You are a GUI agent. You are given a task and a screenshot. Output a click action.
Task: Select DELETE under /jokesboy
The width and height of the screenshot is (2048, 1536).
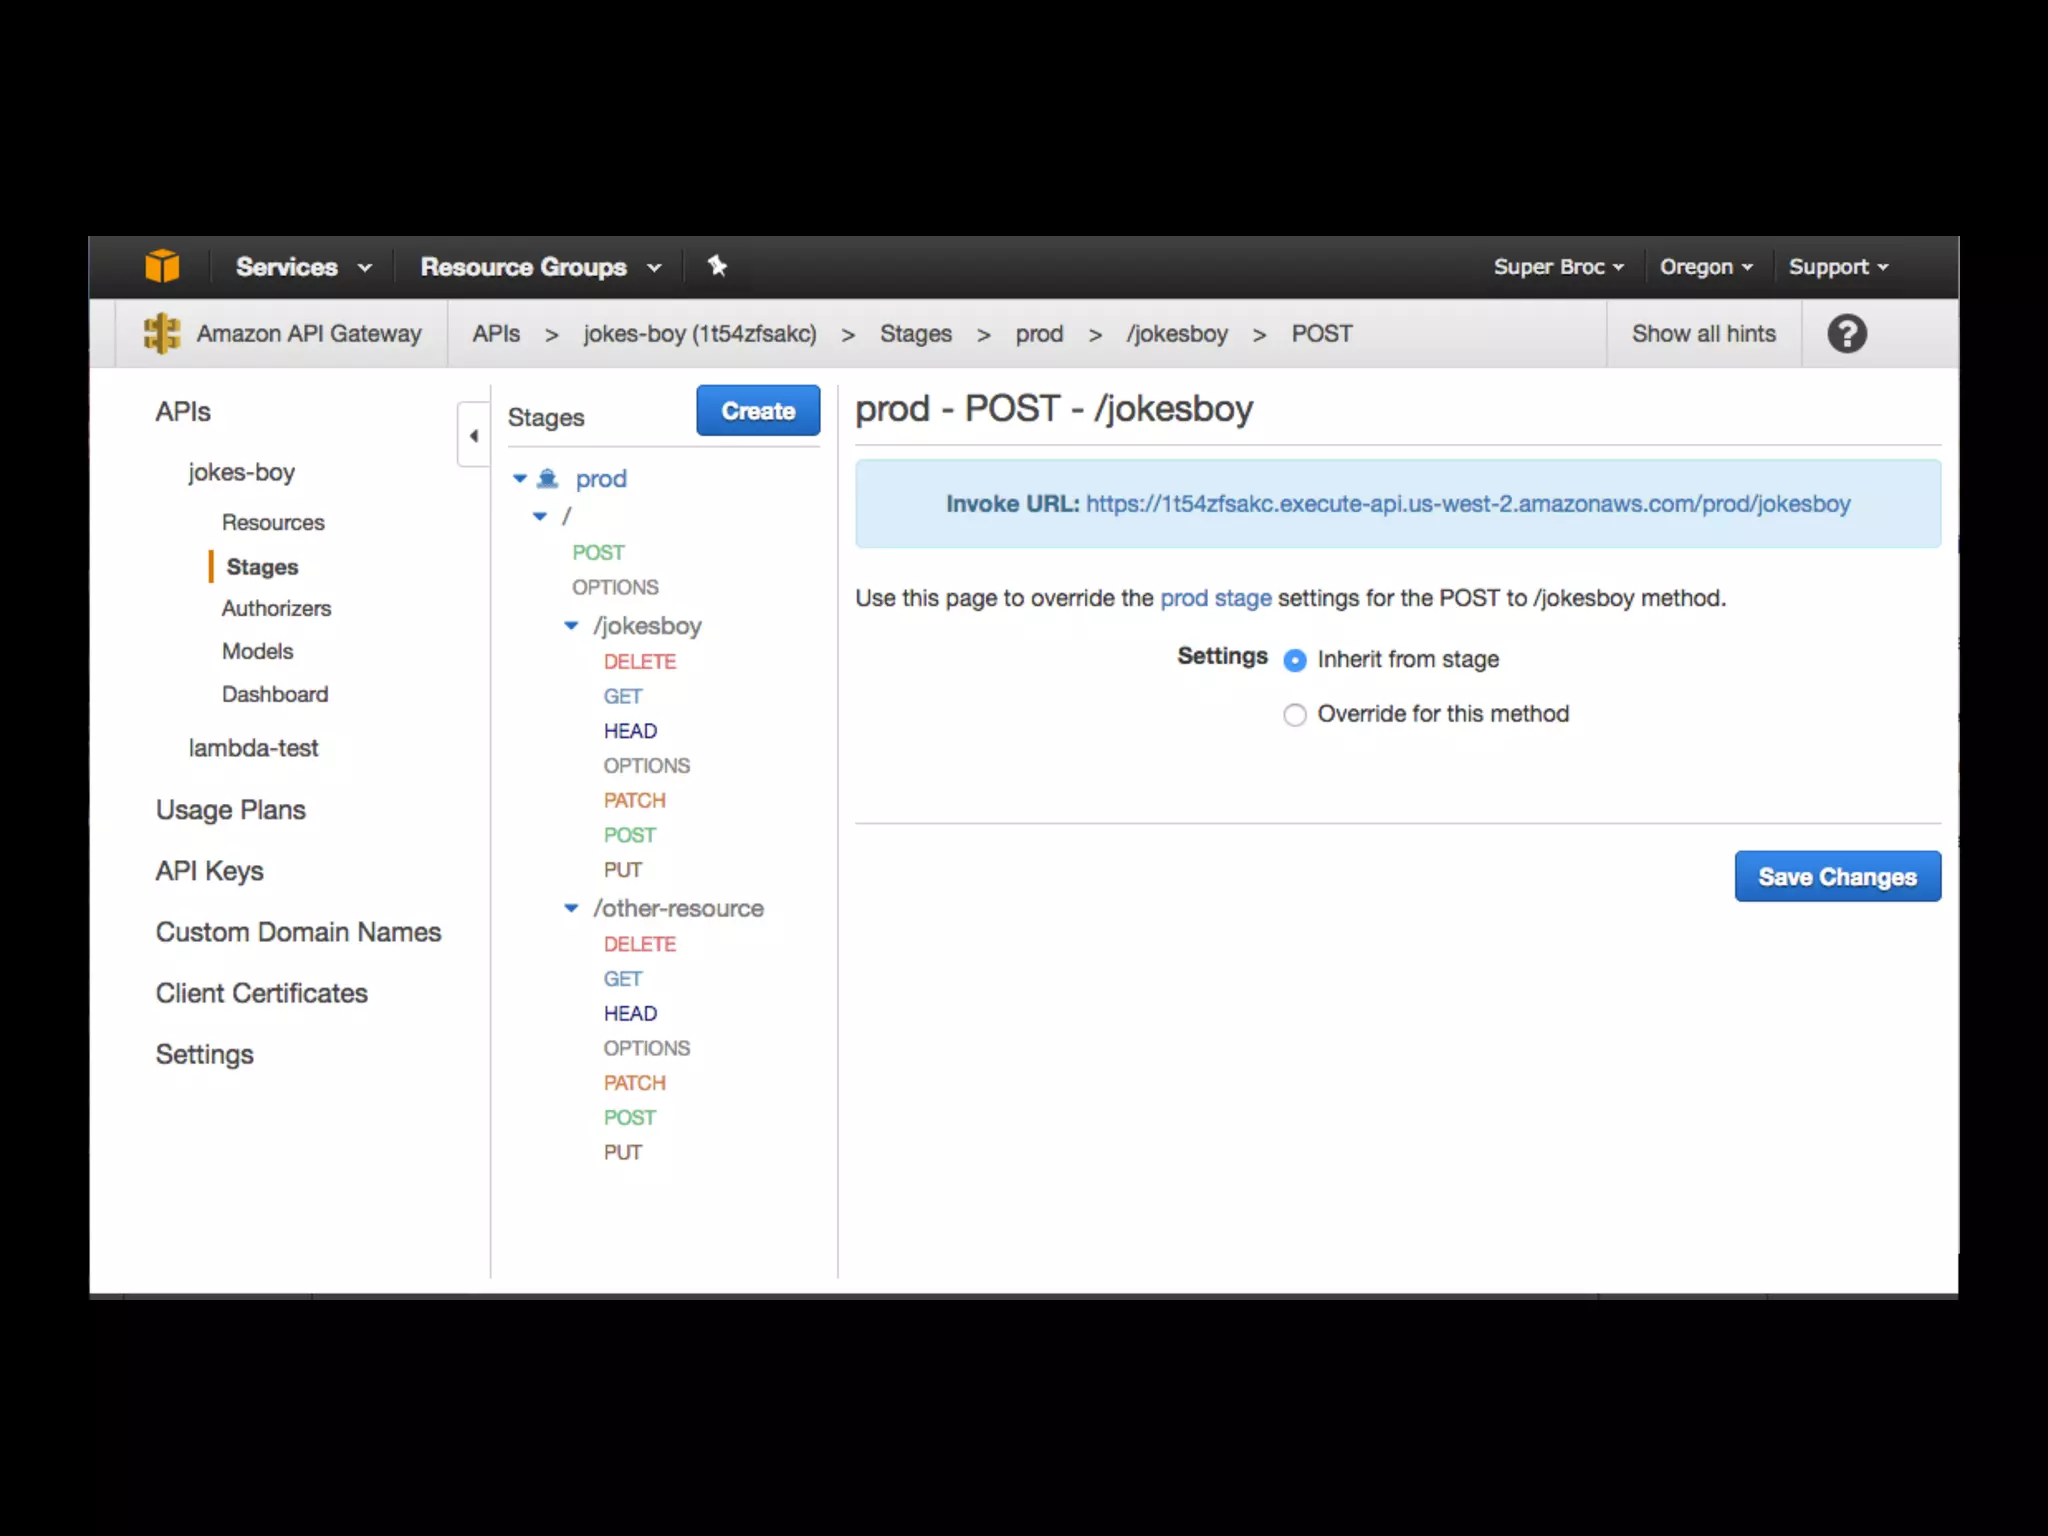click(640, 662)
